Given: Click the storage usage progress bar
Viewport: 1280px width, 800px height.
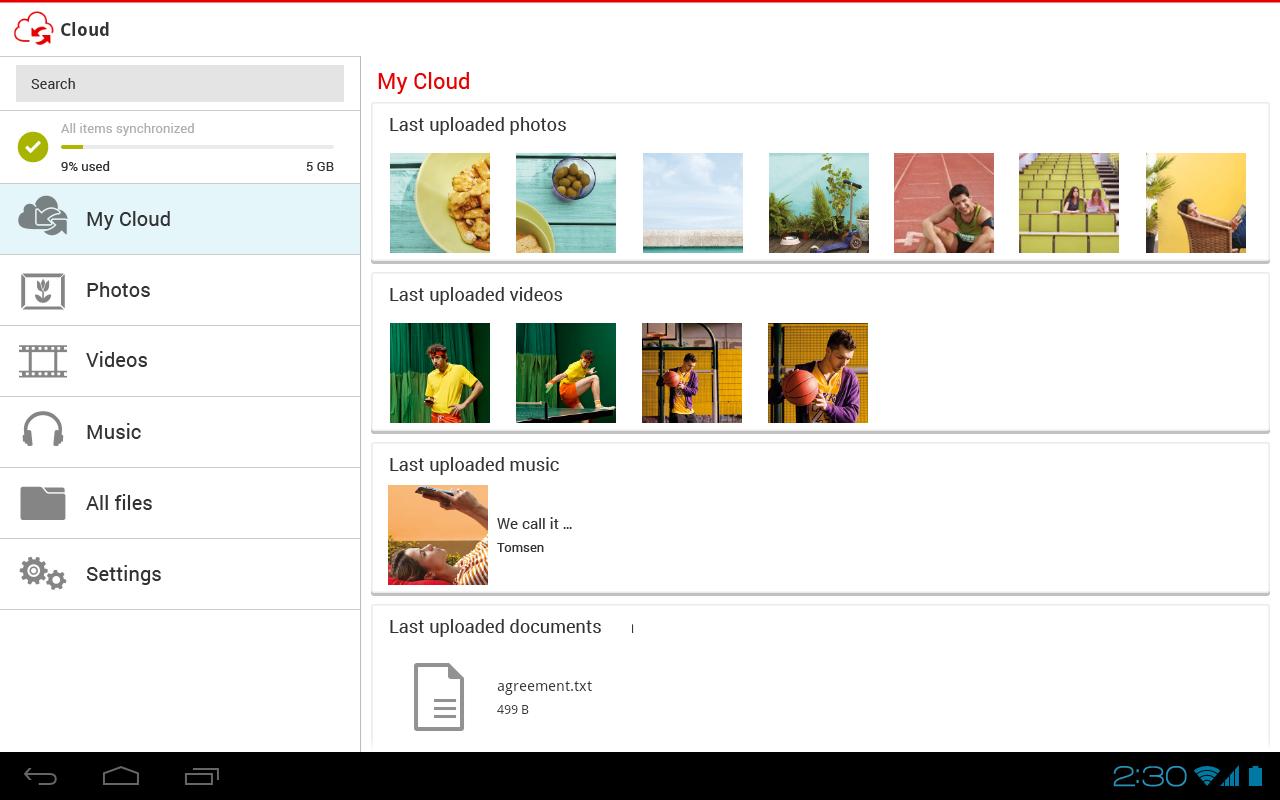Looking at the screenshot, I should 197,146.
